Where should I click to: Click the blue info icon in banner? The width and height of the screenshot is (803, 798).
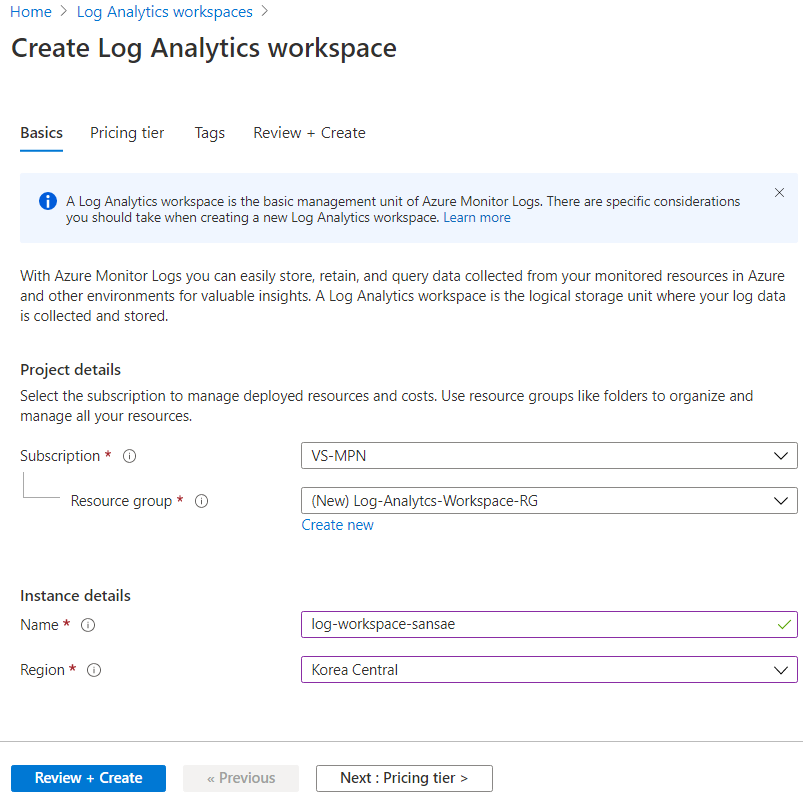48,201
